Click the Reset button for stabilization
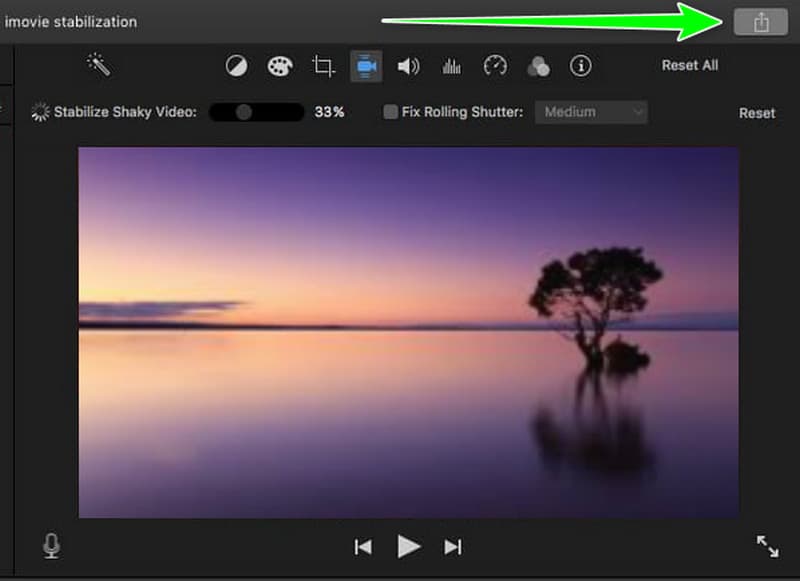Screen dimensions: 800x581 tap(757, 113)
